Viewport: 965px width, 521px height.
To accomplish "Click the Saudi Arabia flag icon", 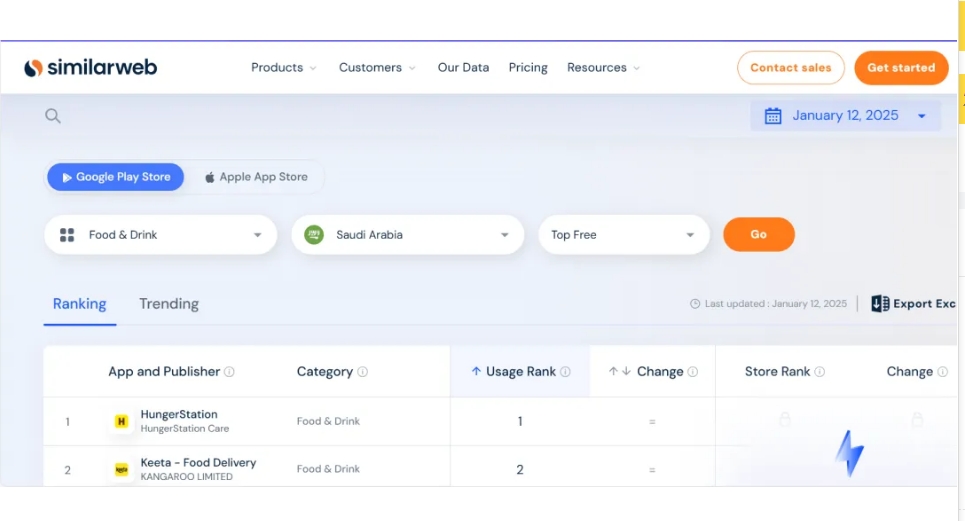I will (314, 234).
